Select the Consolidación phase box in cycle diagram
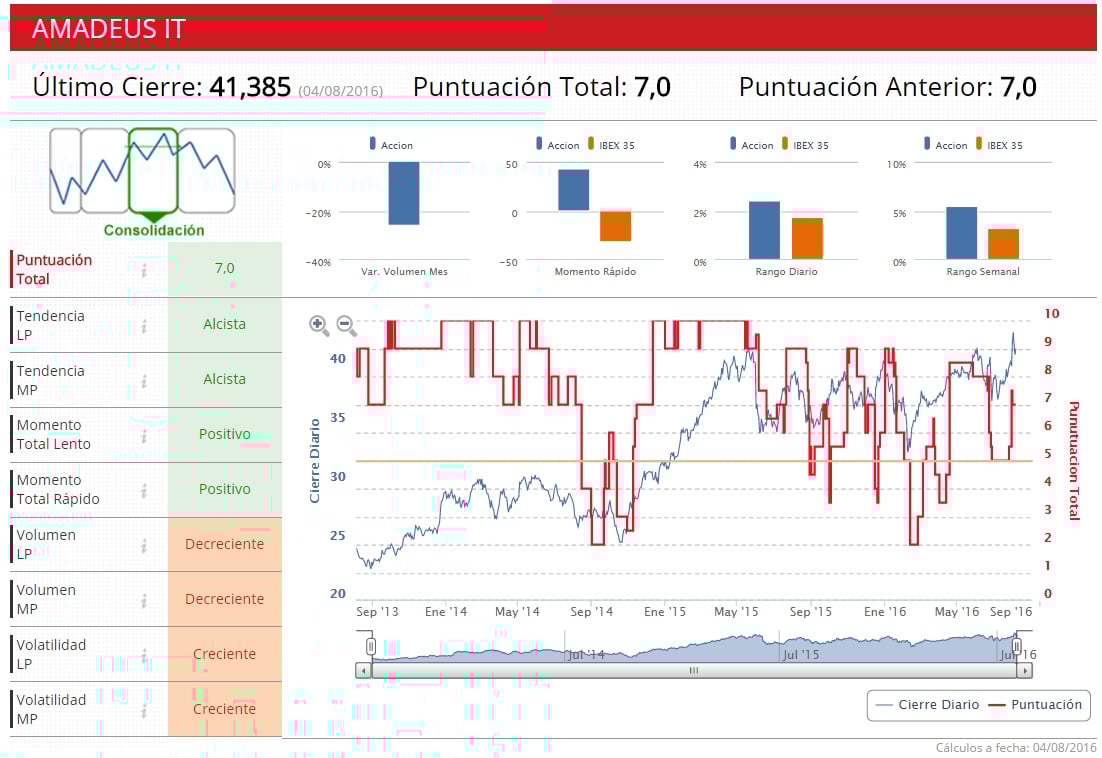 [x=153, y=171]
